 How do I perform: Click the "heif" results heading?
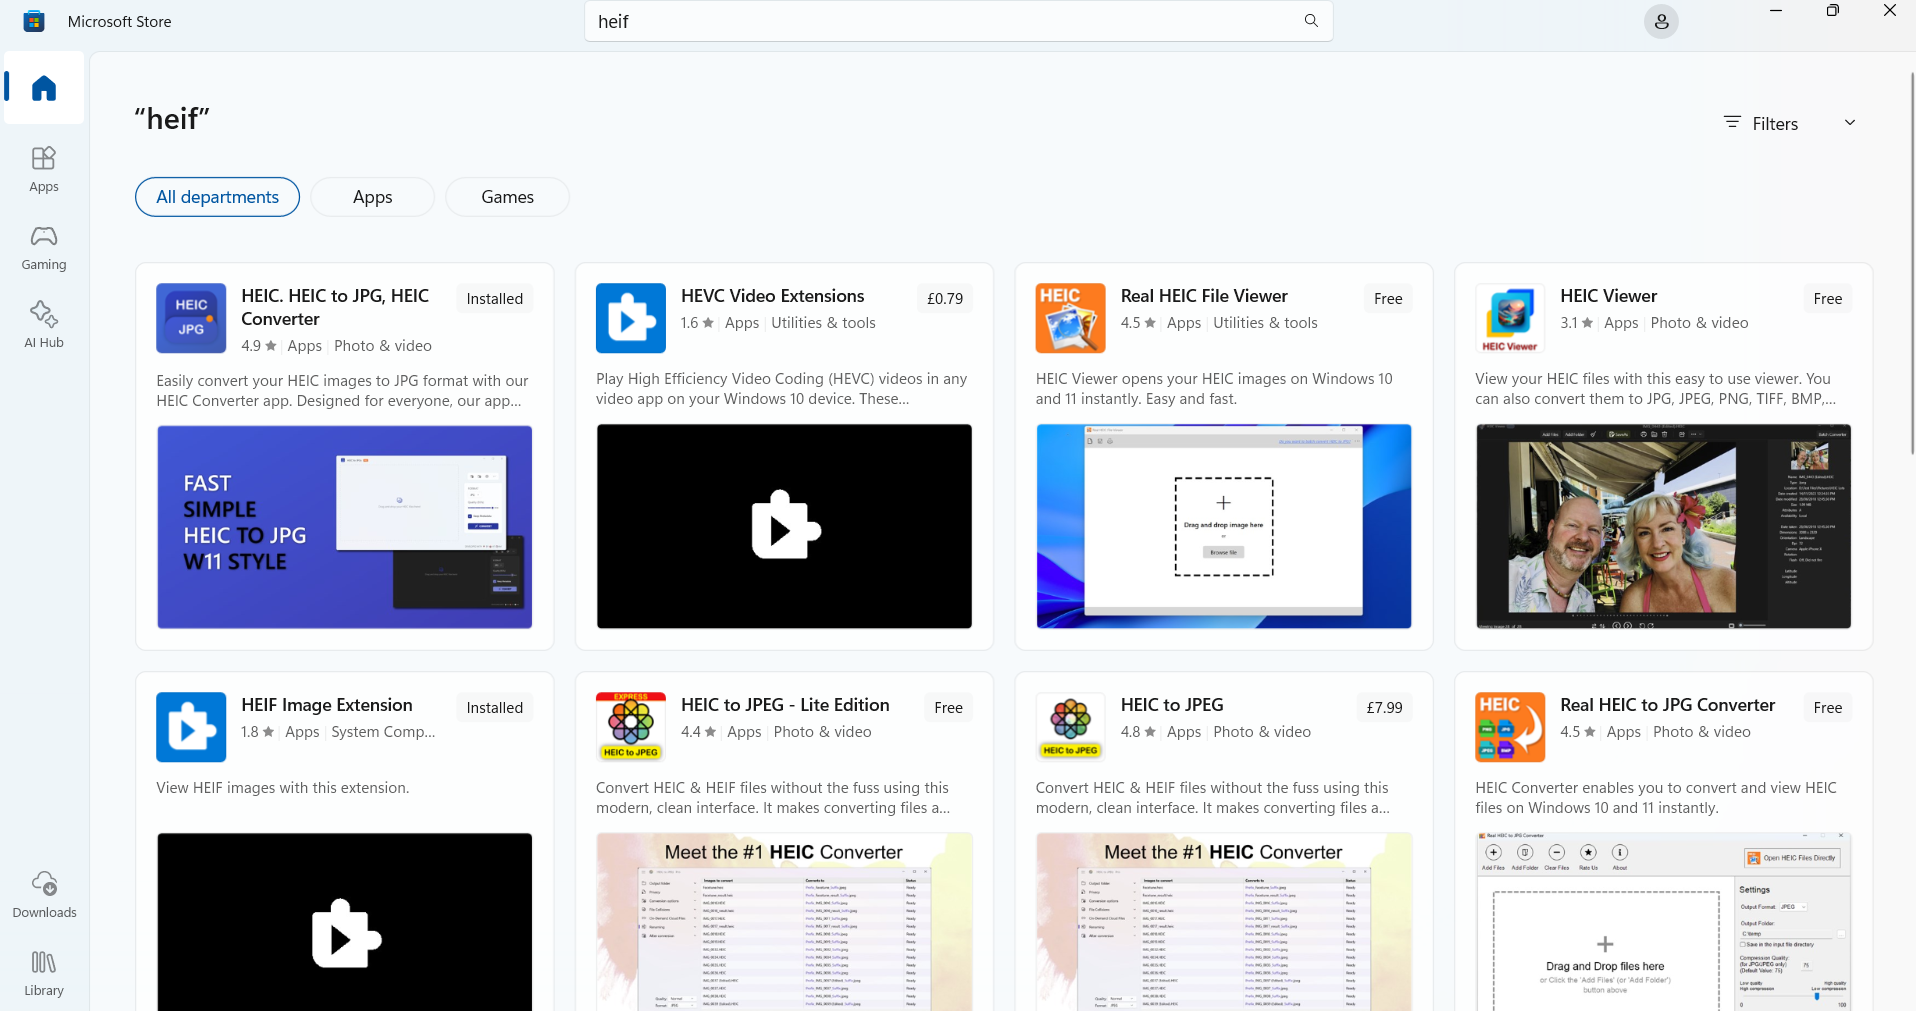(172, 119)
